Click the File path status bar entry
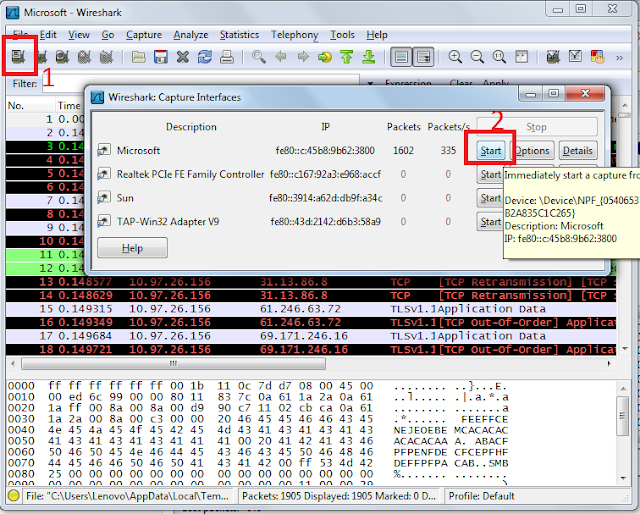 pos(127,496)
